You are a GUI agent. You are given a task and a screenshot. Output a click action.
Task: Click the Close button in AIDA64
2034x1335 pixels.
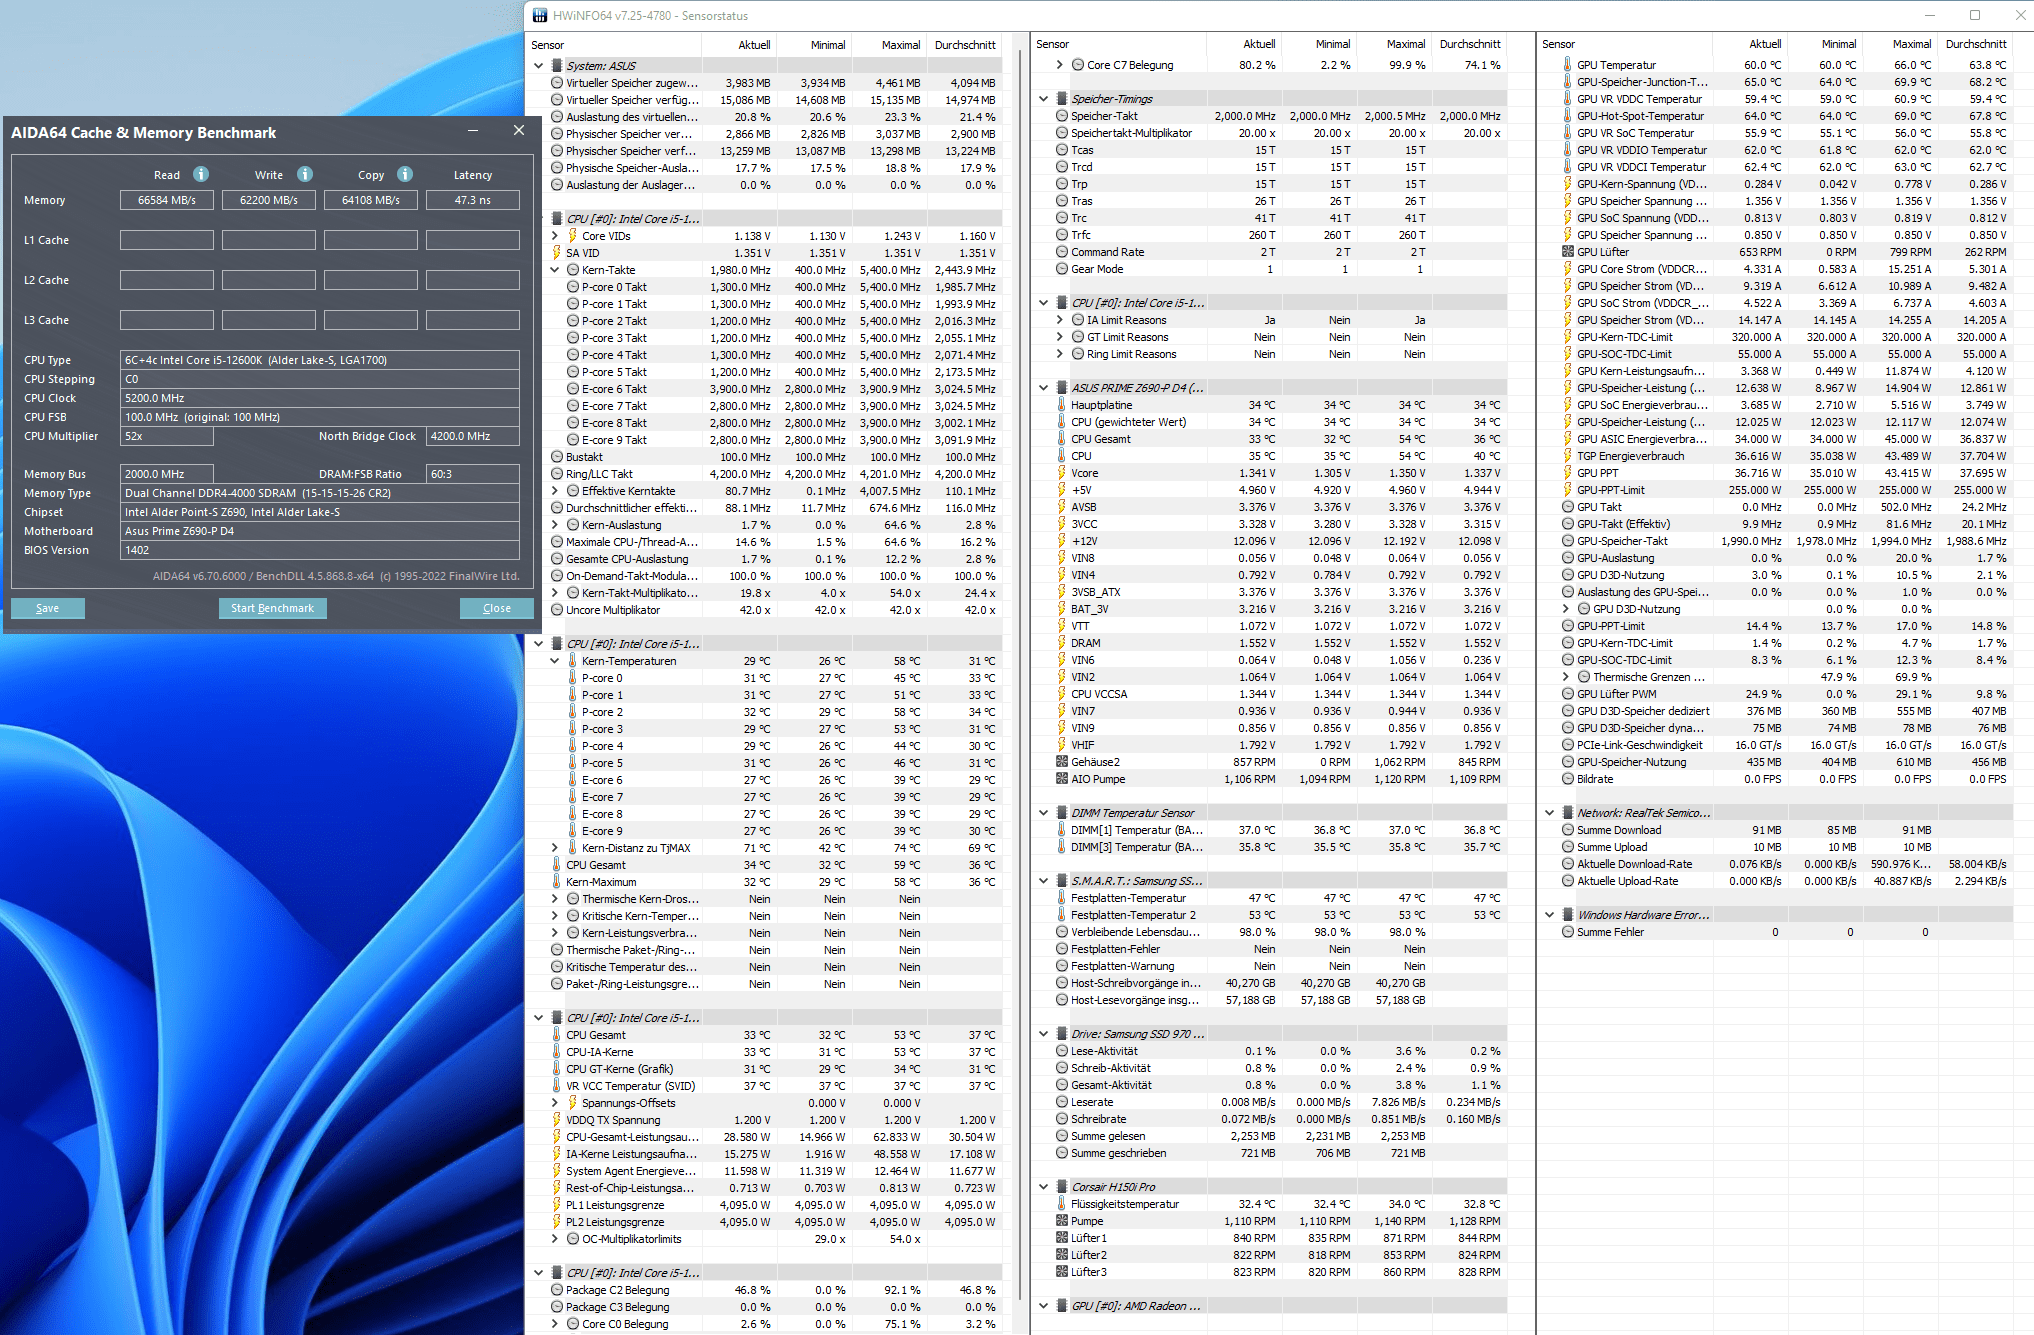coord(496,608)
